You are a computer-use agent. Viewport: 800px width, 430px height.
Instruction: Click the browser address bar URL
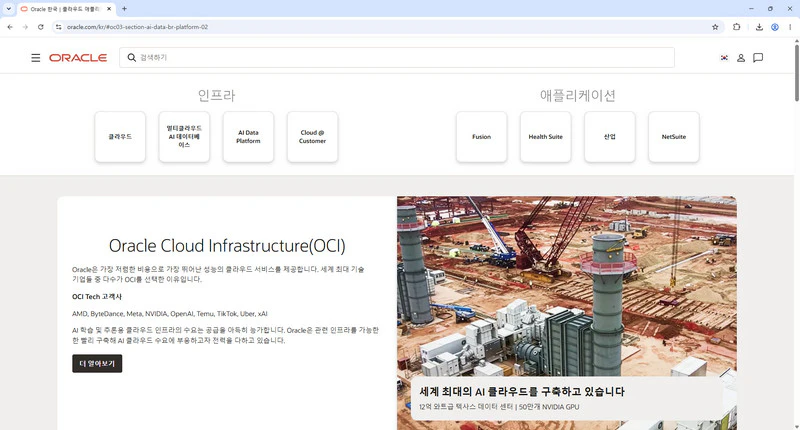[137, 27]
